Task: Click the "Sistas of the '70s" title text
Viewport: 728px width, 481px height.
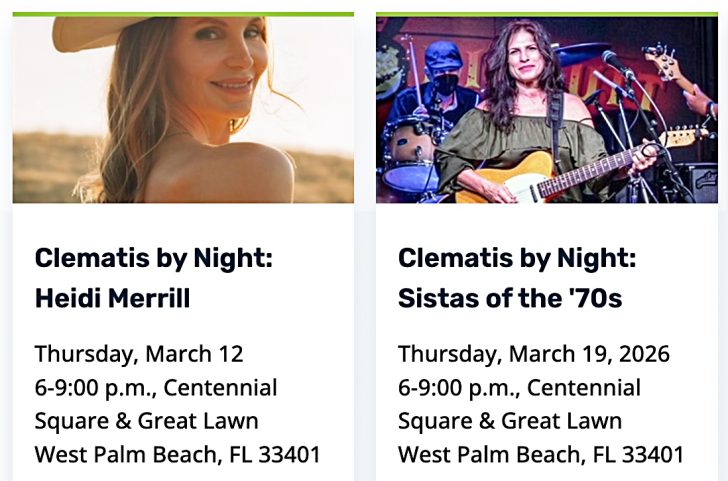Action: click(x=510, y=298)
